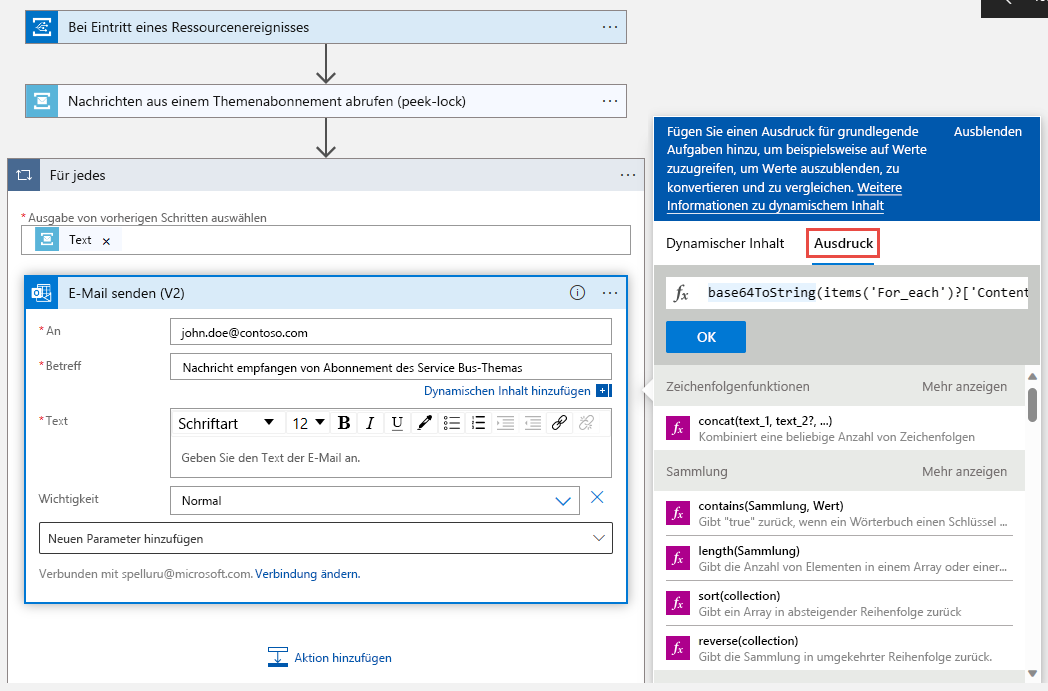Viewport: 1048px width, 691px height.
Task: Toggle italic formatting in email text editor
Action: 370,423
